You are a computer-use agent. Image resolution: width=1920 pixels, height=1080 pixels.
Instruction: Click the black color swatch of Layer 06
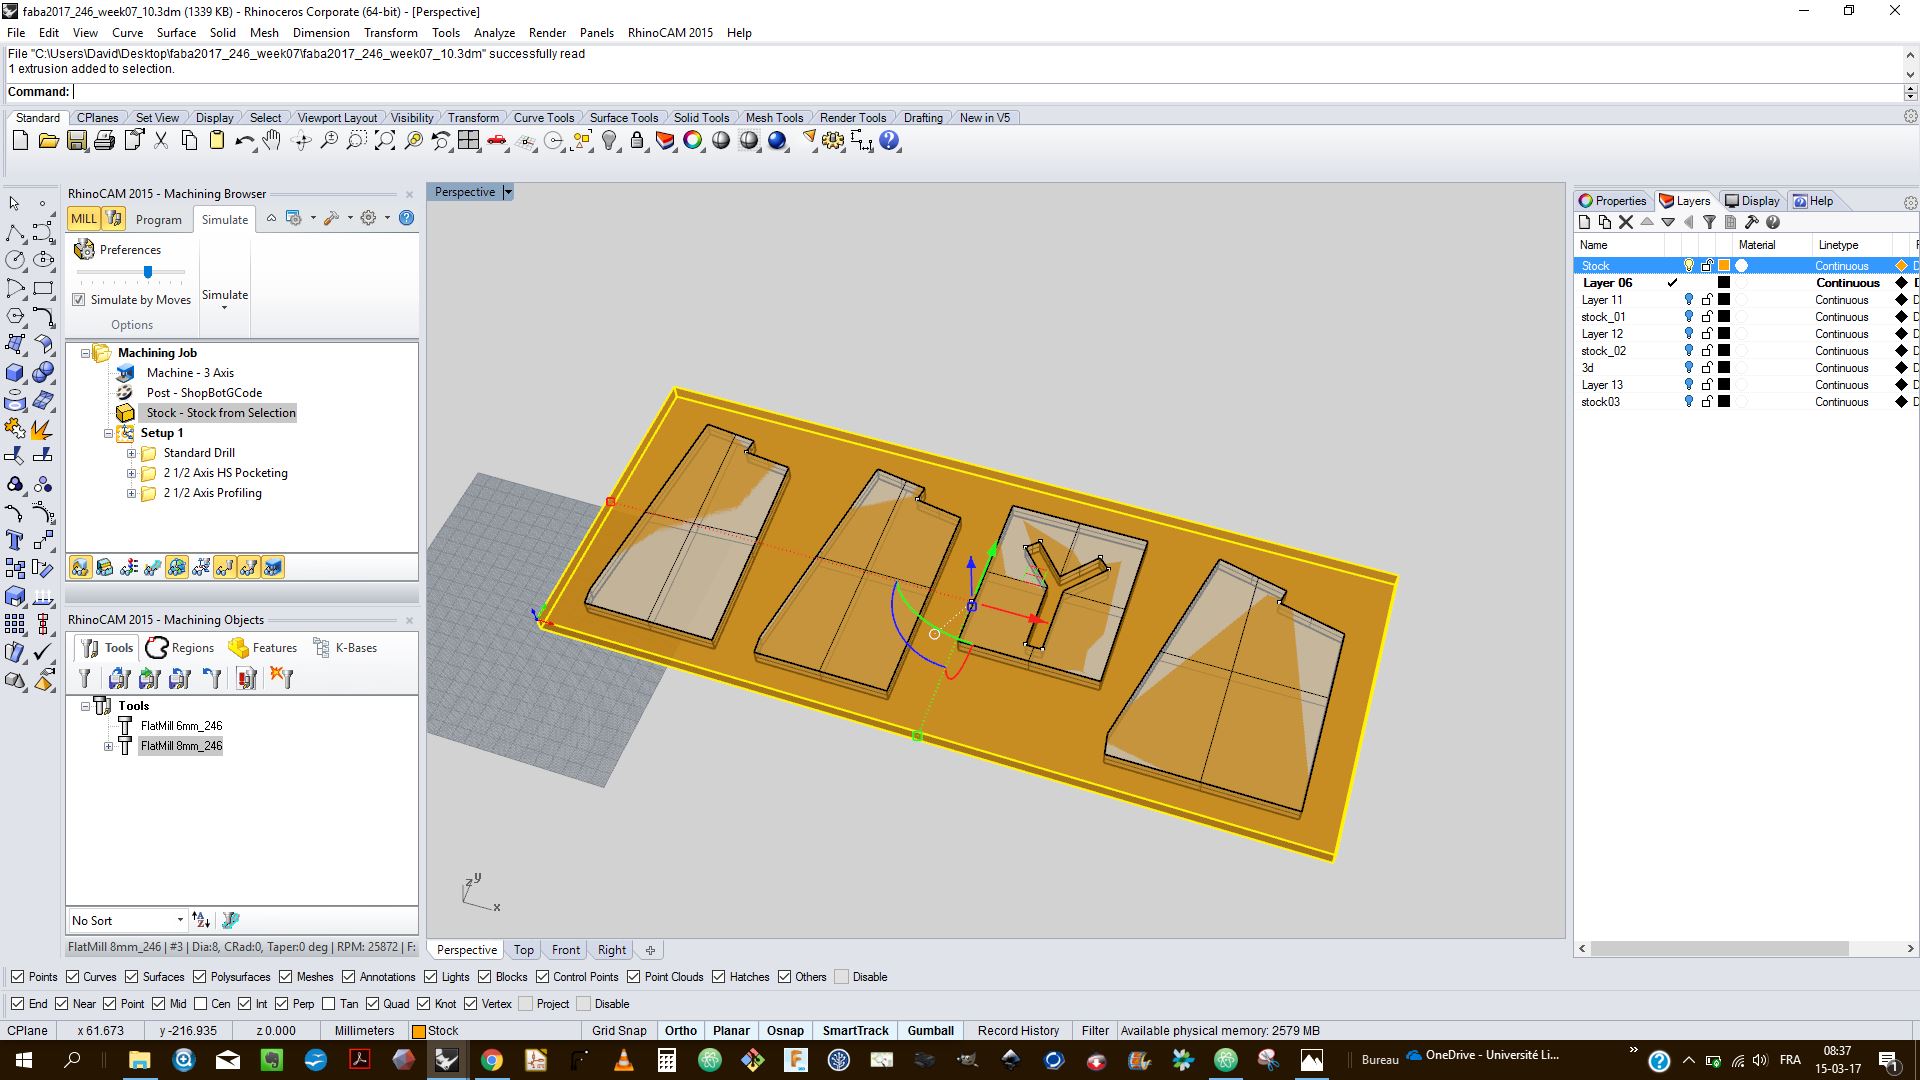pyautogui.click(x=1724, y=283)
